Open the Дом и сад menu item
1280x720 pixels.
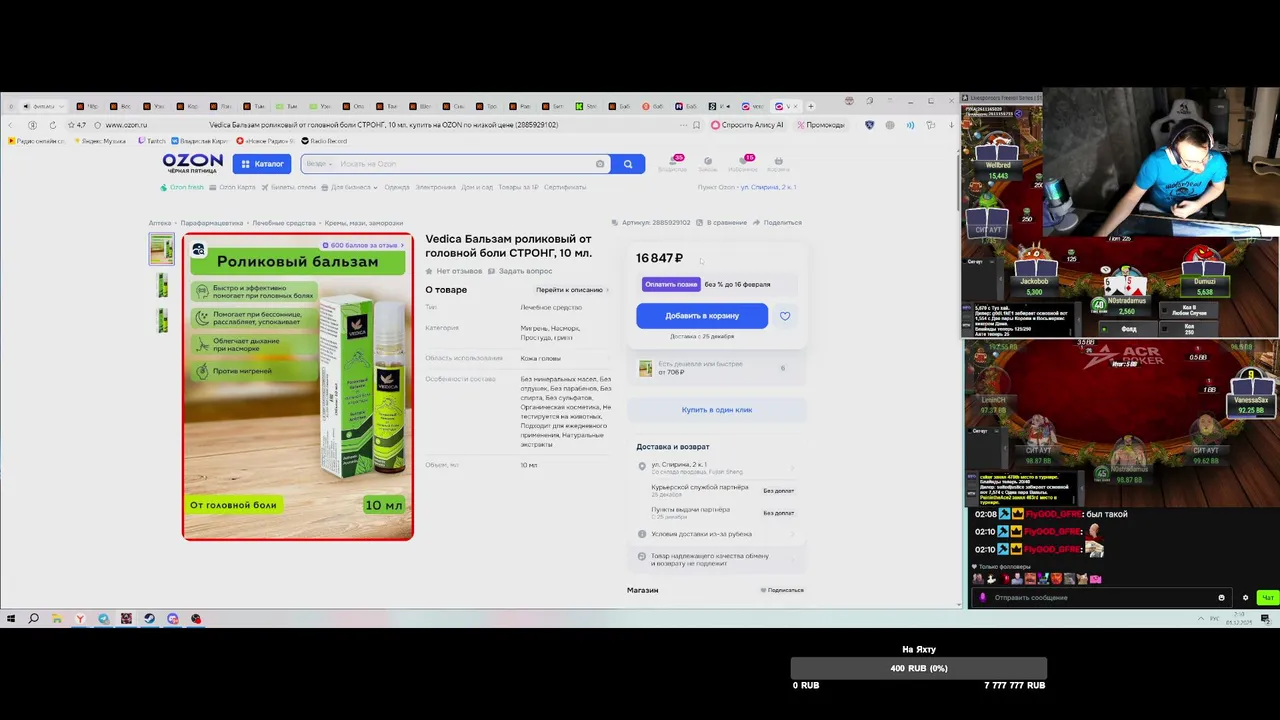point(477,187)
